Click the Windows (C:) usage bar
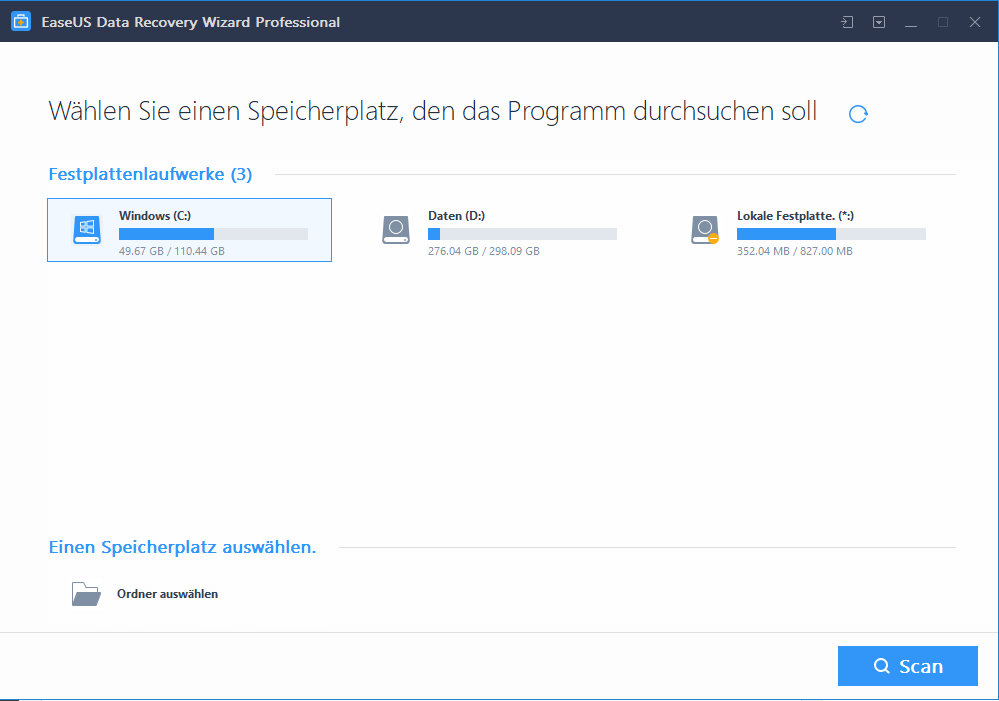 [x=213, y=234]
